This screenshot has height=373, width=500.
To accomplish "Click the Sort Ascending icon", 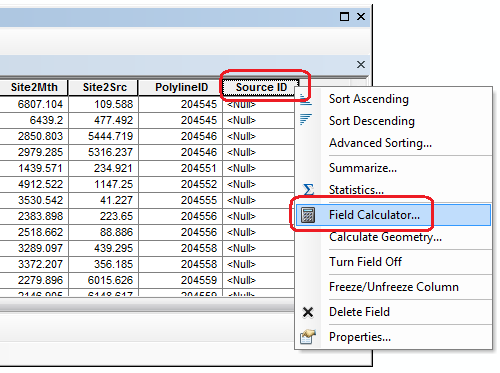I will [306, 100].
